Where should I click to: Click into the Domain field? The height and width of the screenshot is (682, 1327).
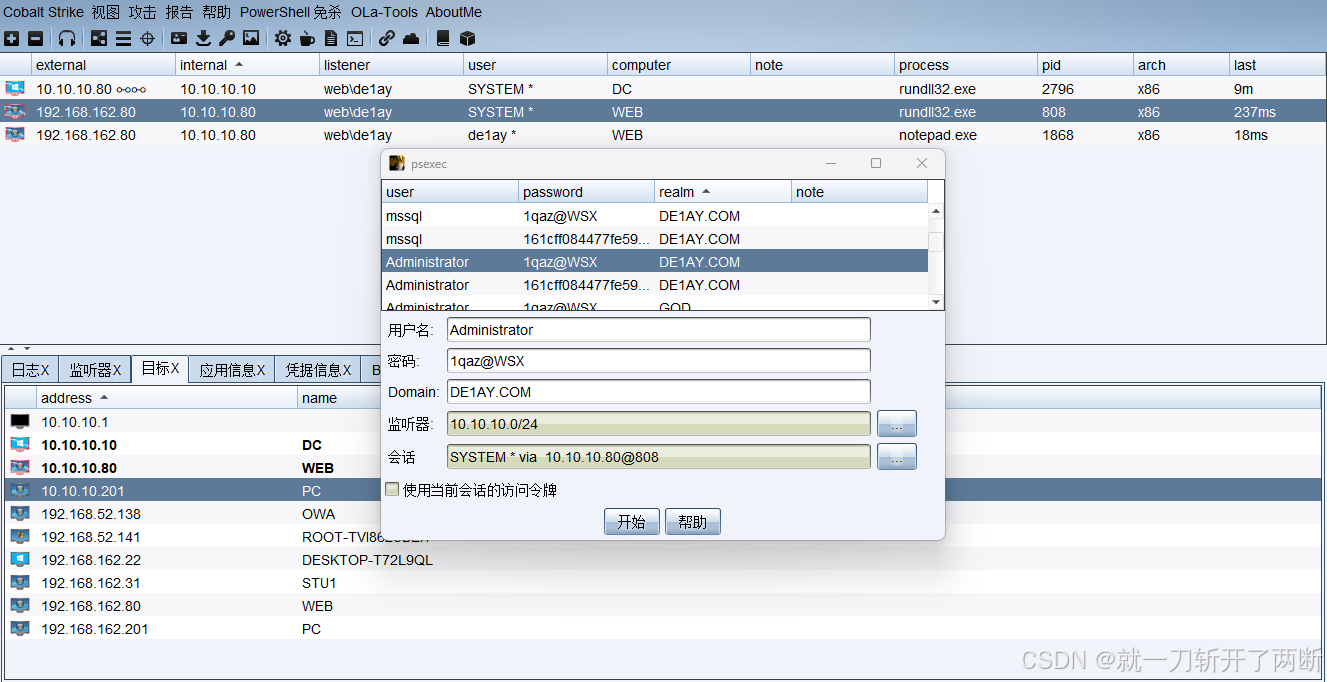click(659, 392)
